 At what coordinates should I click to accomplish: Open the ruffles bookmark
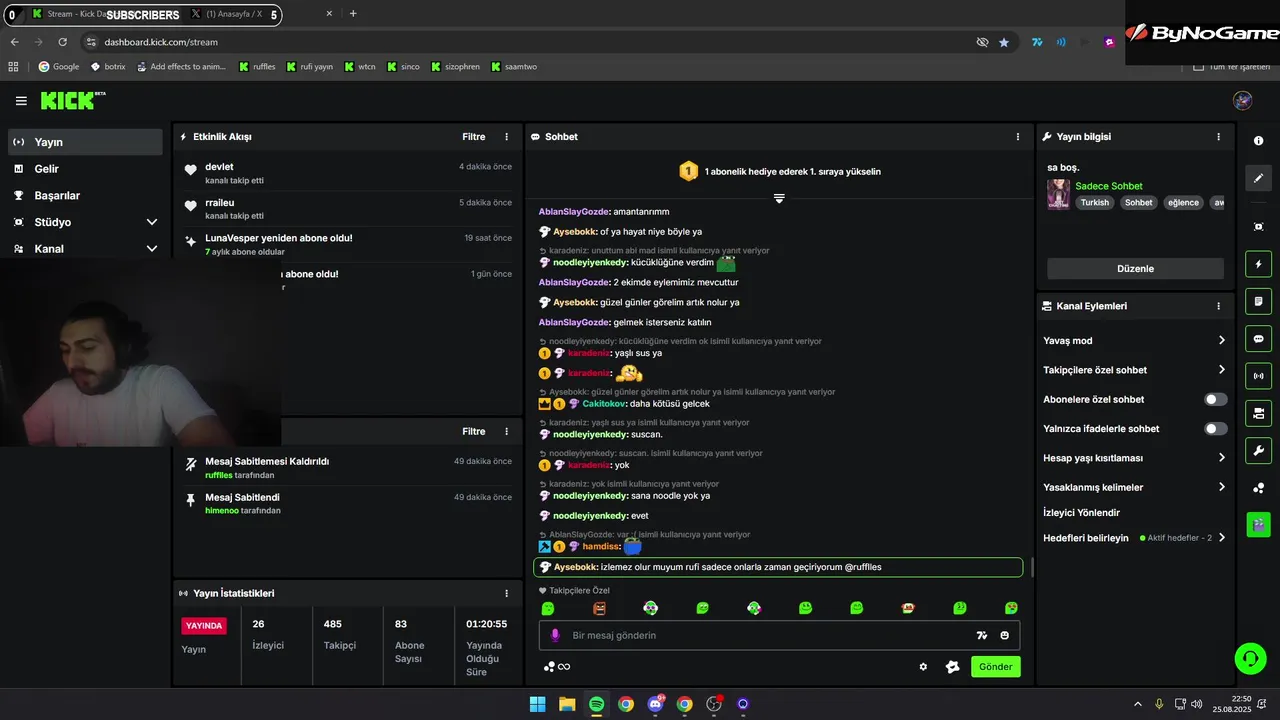[x=257, y=67]
